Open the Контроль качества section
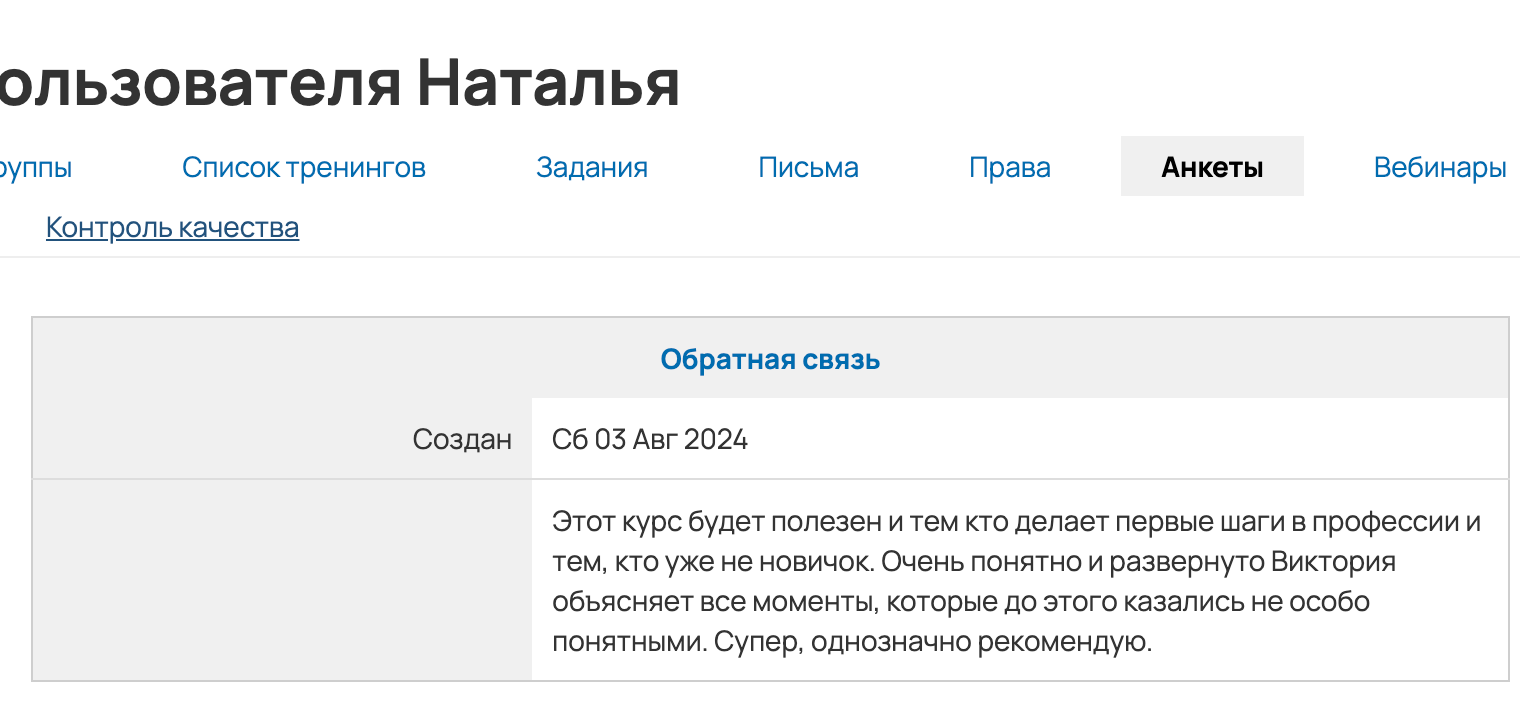The image size is (1520, 724). tap(171, 227)
